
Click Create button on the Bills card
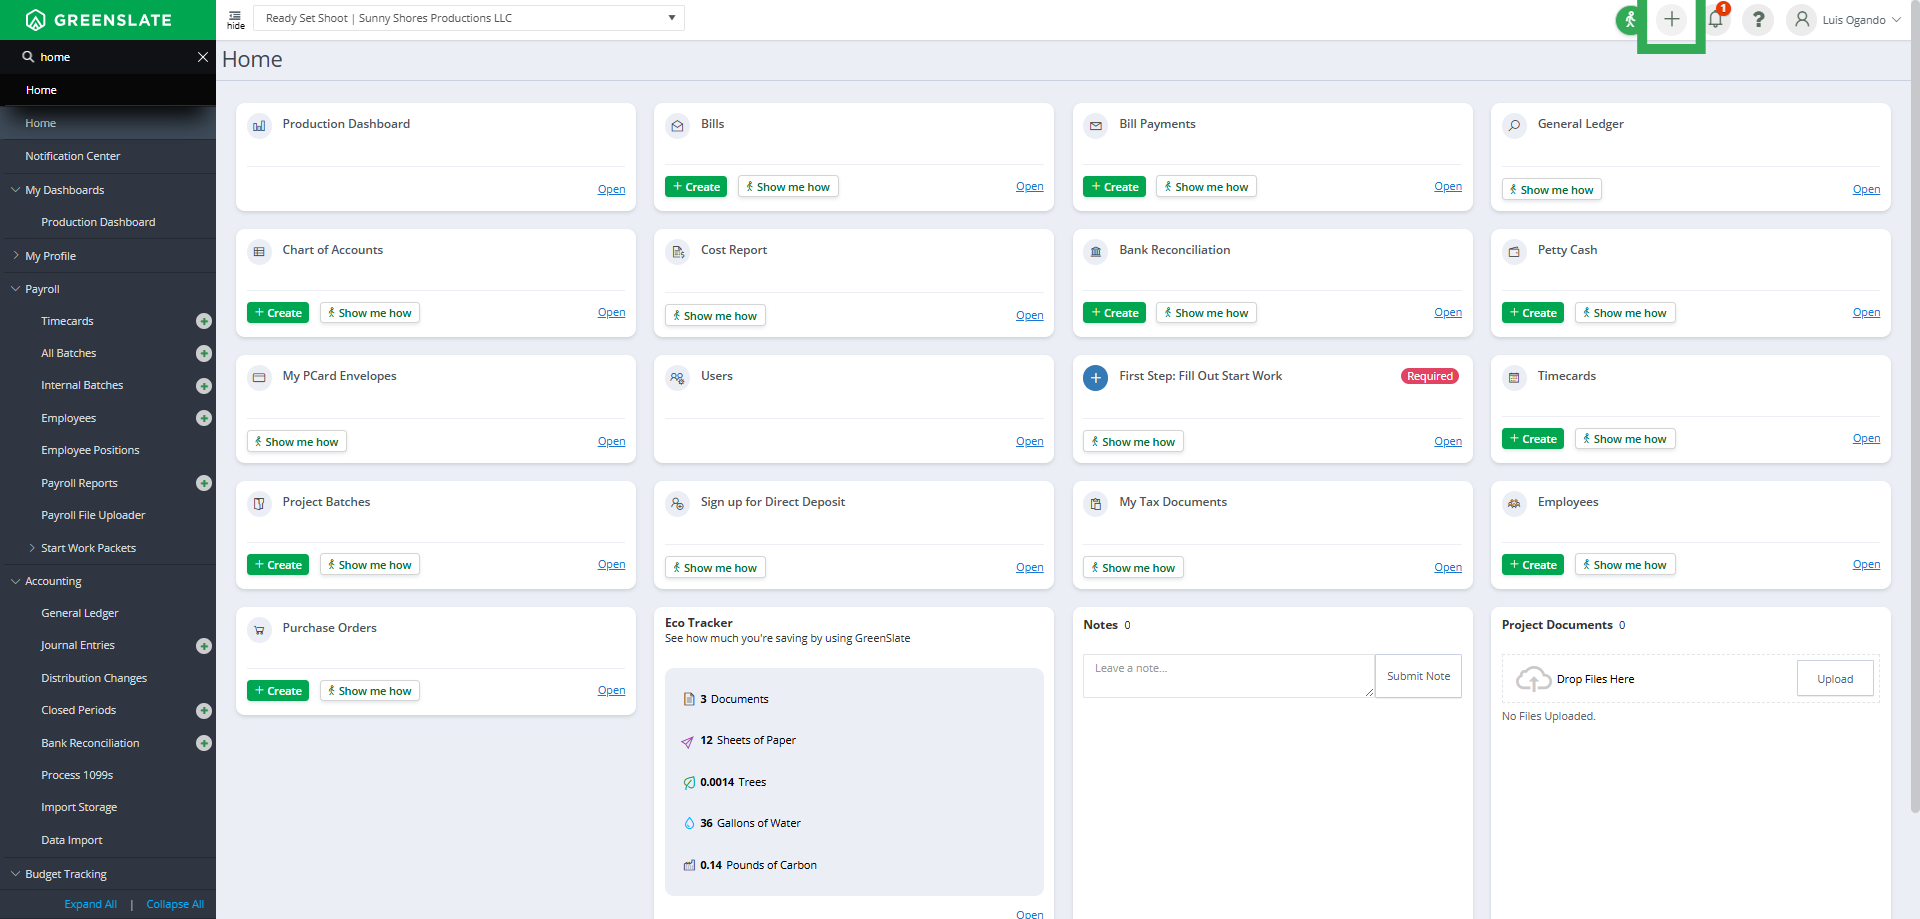696,187
